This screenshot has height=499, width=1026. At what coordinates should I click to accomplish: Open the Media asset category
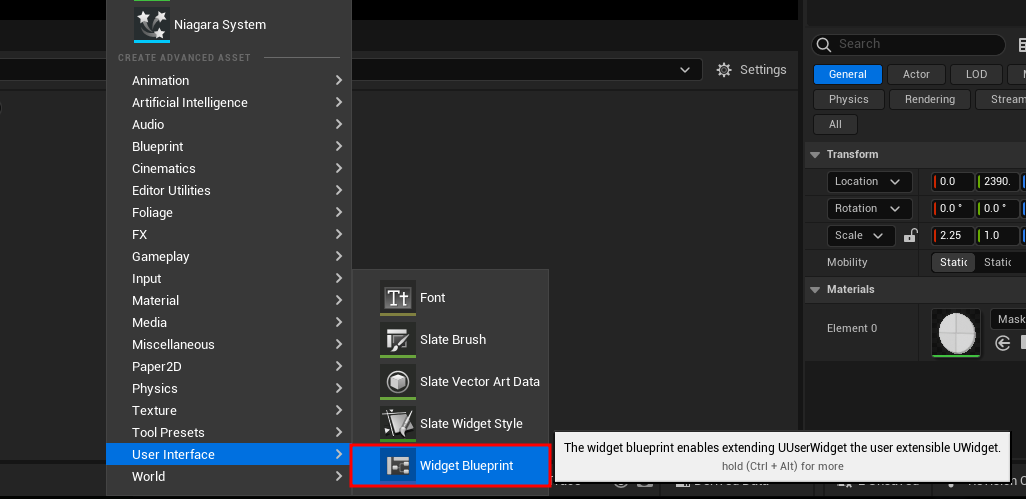coord(229,322)
